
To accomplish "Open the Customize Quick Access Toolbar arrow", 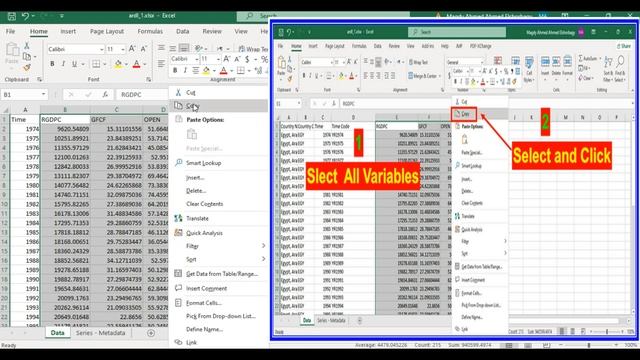I will point(62,16).
